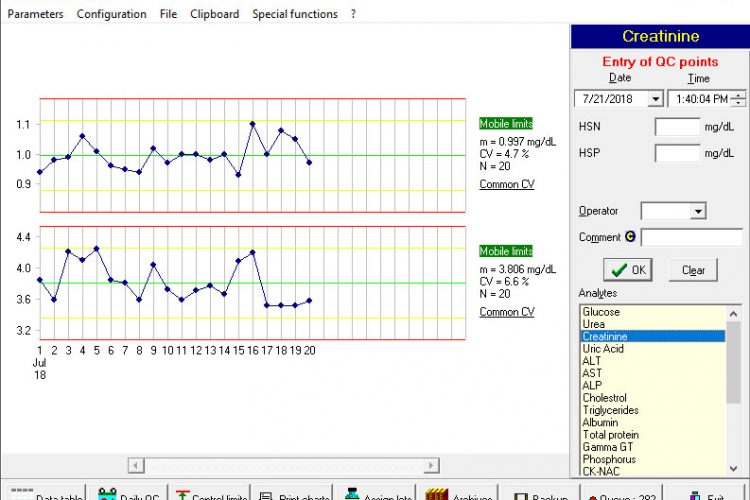Screen dimensions: 750x500
Task: Click the Clear button
Action: tap(693, 270)
